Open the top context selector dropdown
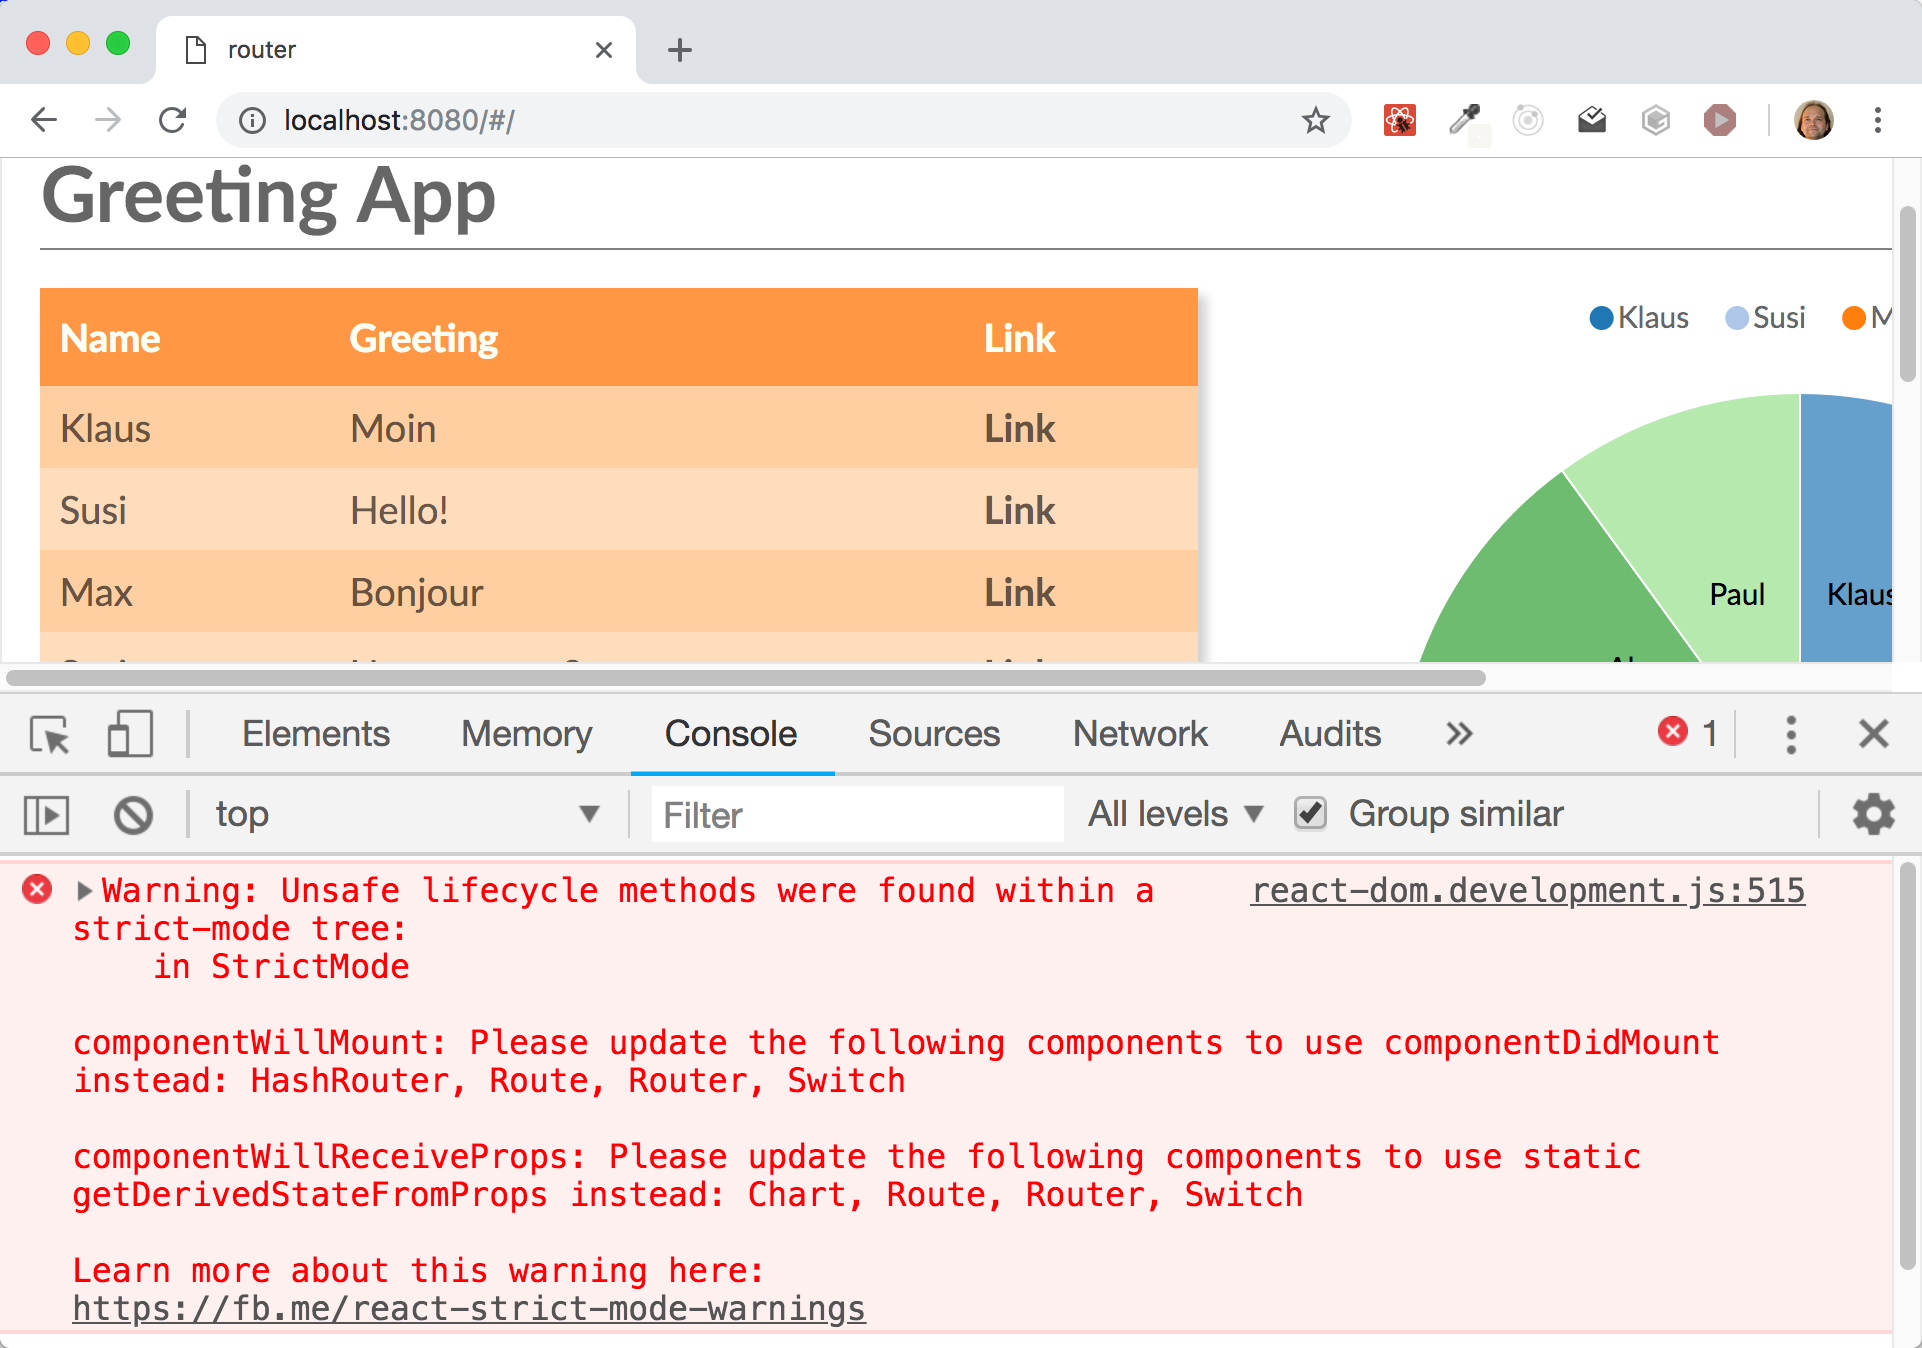 [x=407, y=814]
